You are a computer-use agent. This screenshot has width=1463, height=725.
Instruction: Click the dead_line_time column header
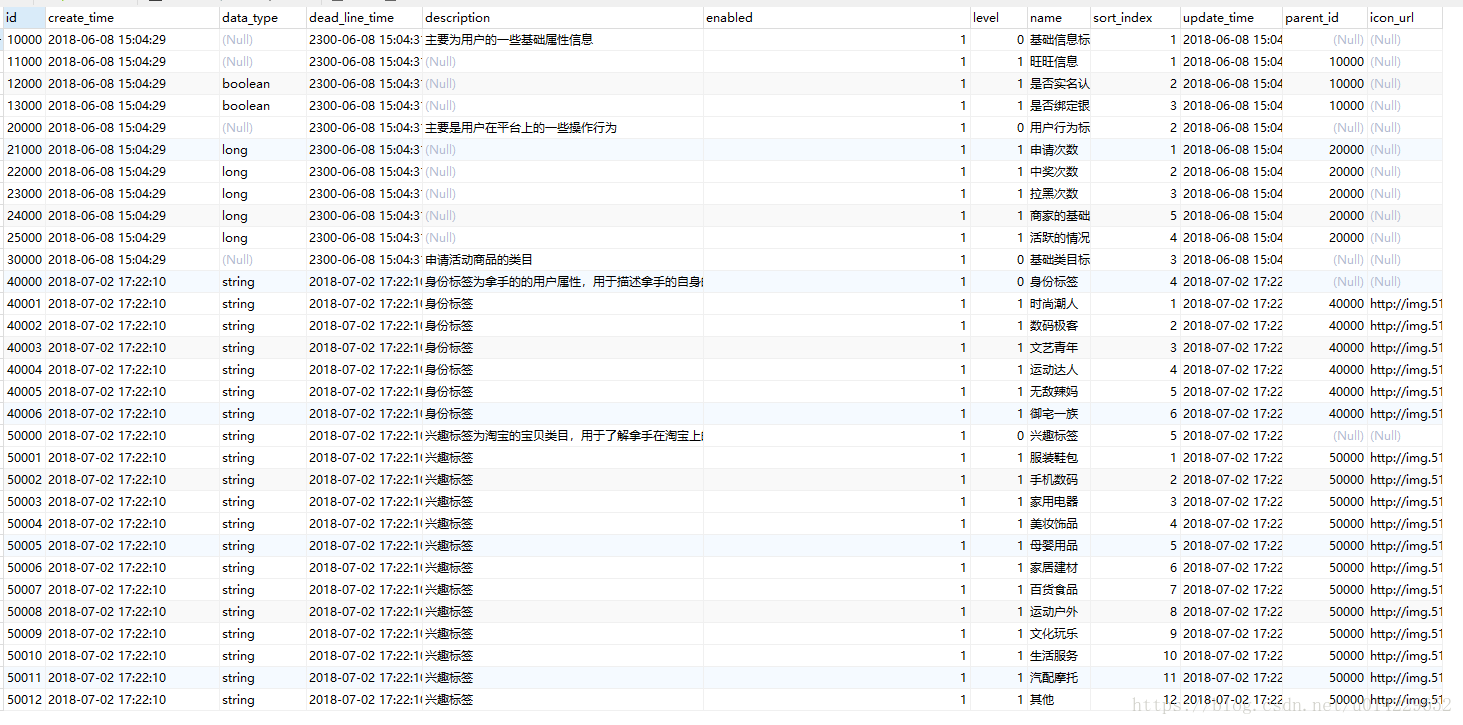coord(364,18)
